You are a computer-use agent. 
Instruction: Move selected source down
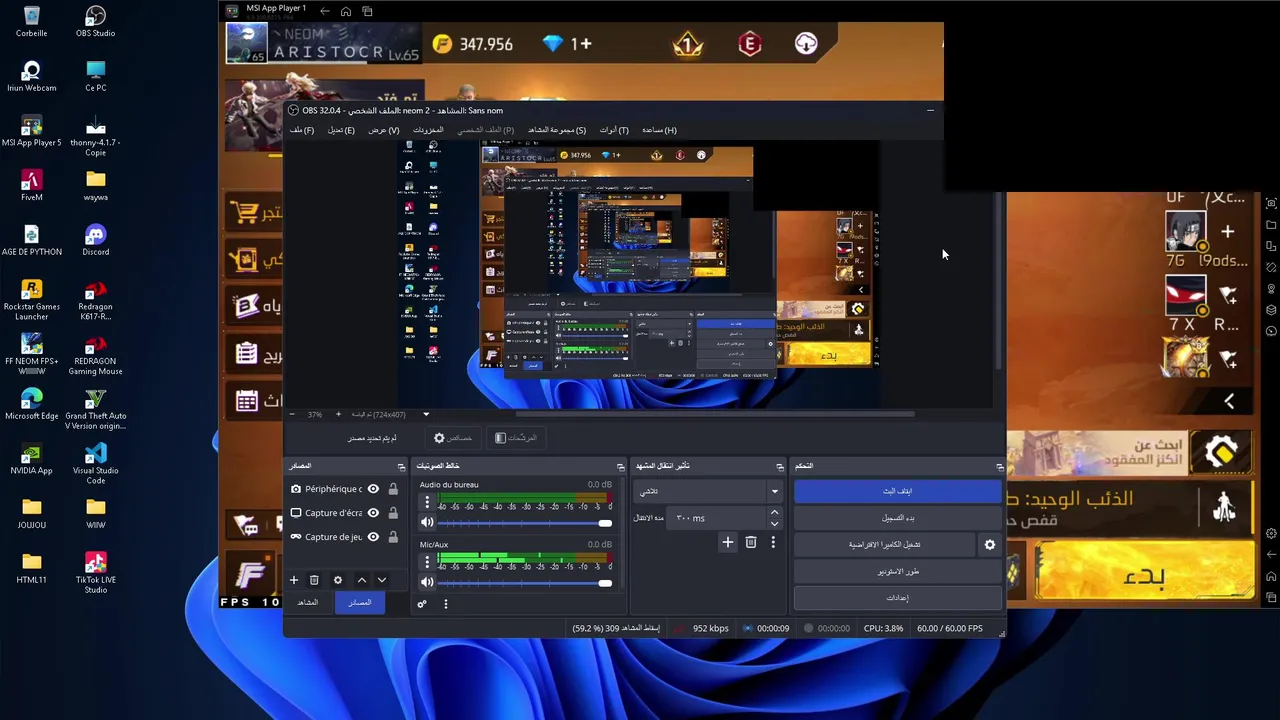click(x=382, y=580)
